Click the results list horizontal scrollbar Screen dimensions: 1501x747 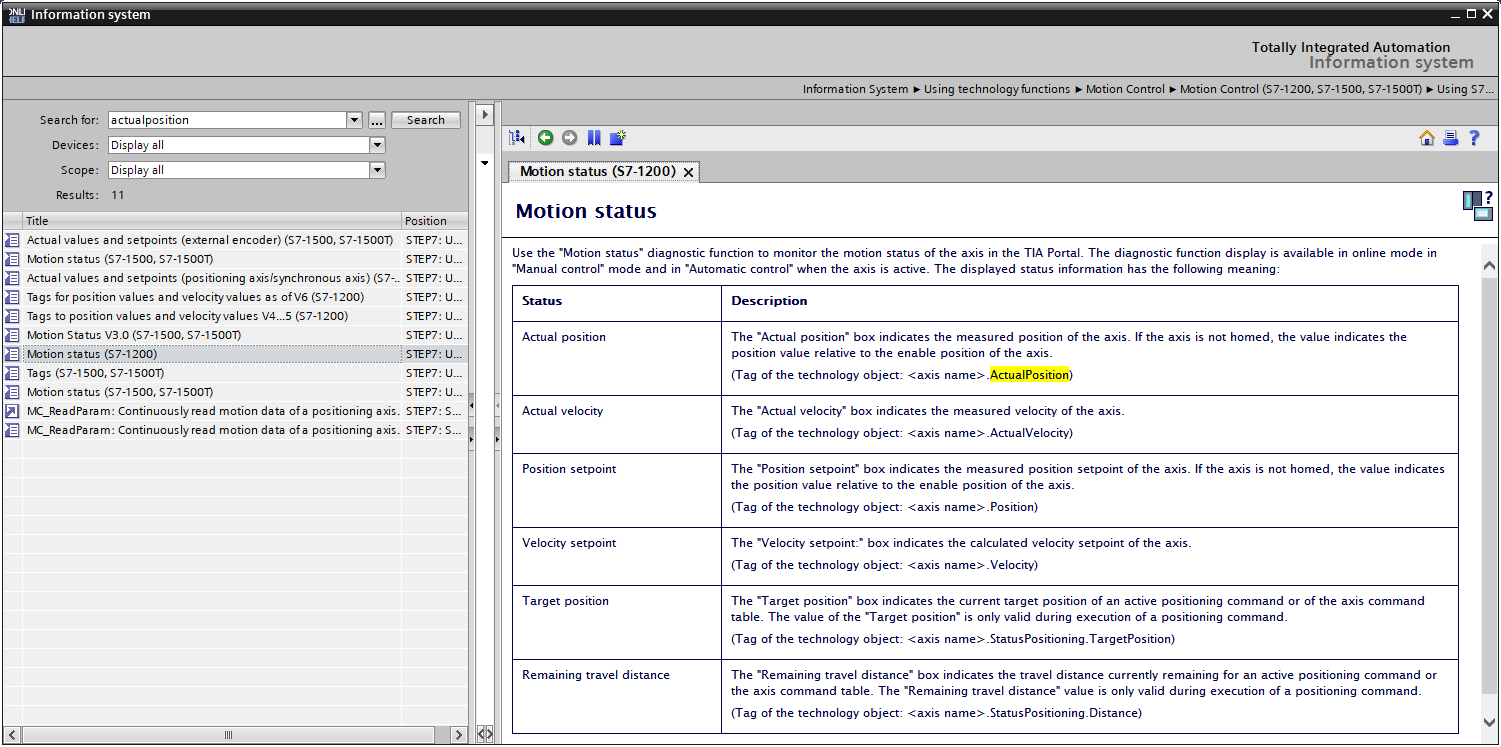[228, 735]
